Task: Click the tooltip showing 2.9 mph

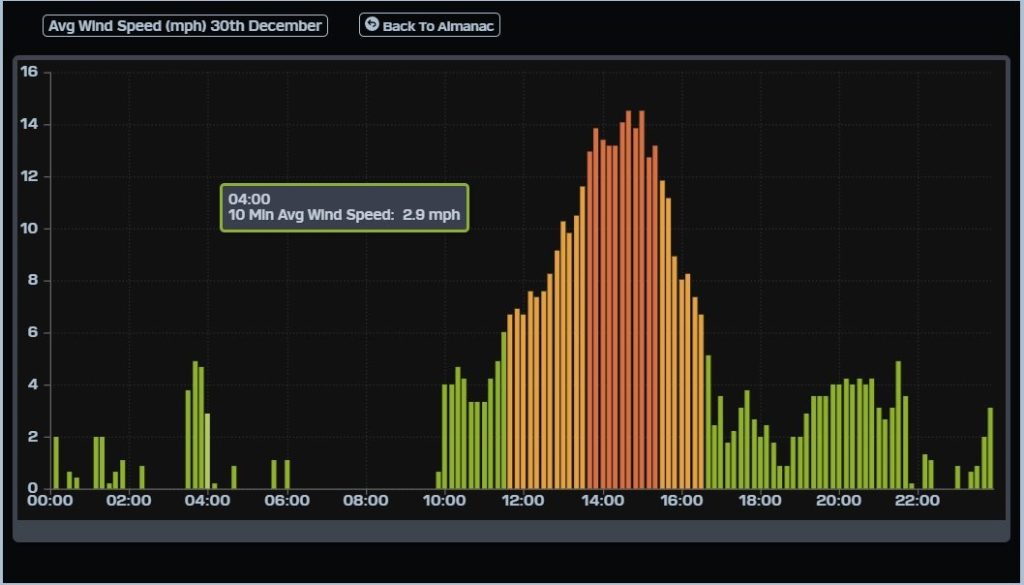Action: (344, 207)
